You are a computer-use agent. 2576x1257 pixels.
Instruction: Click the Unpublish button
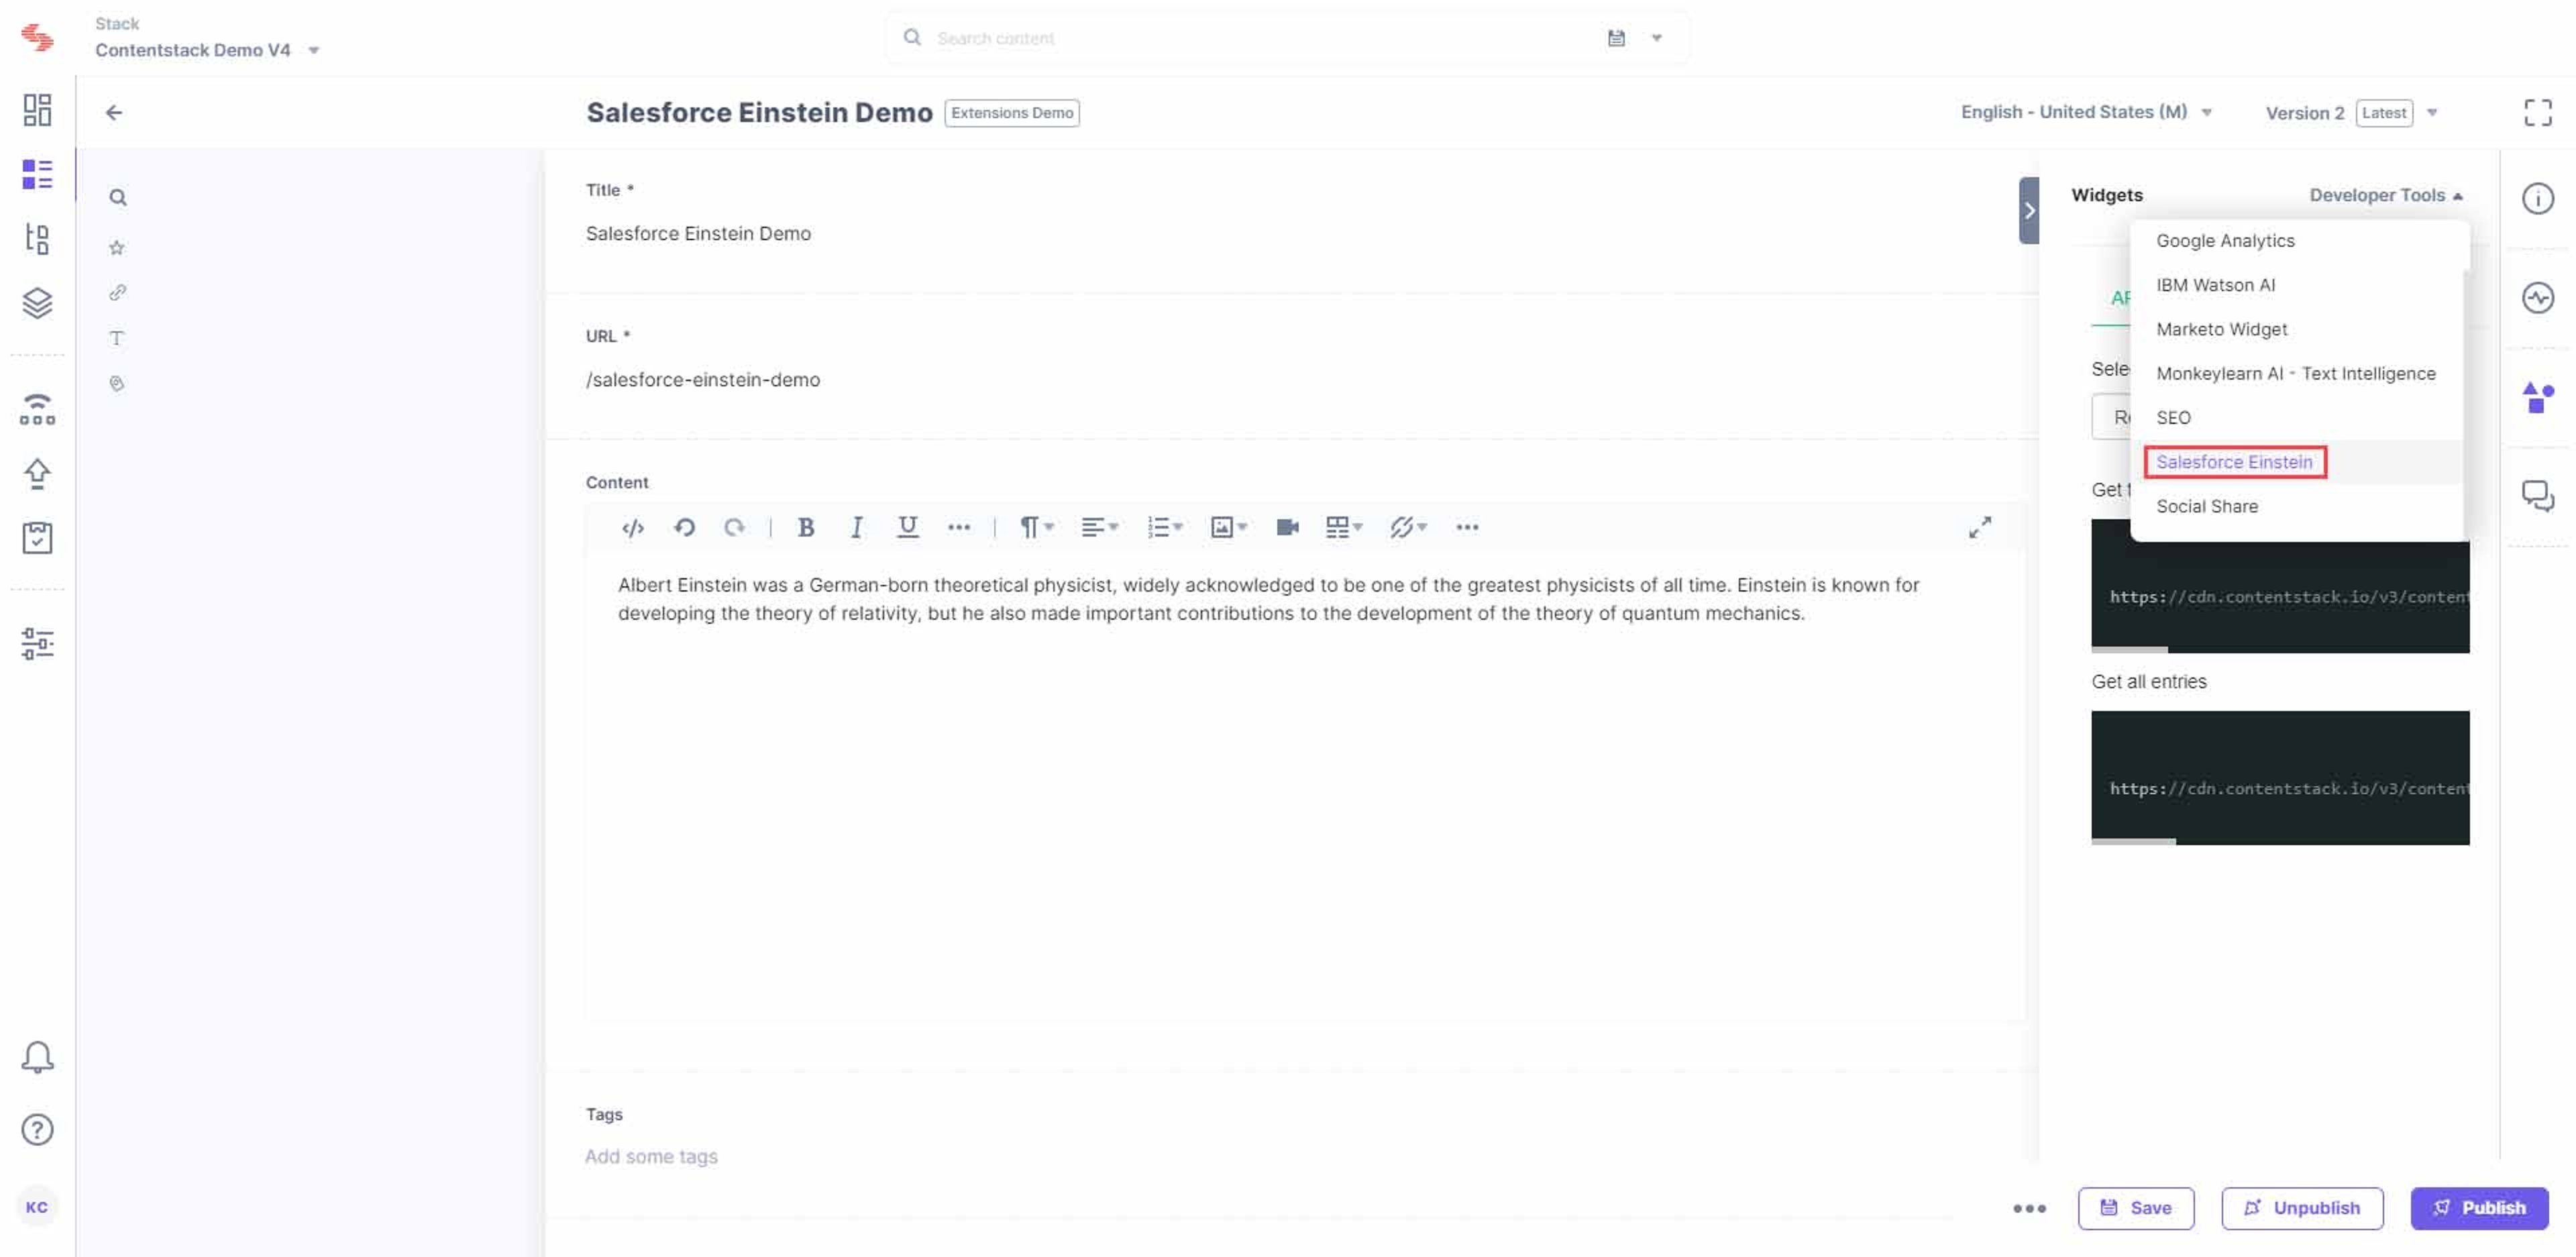[2302, 1207]
